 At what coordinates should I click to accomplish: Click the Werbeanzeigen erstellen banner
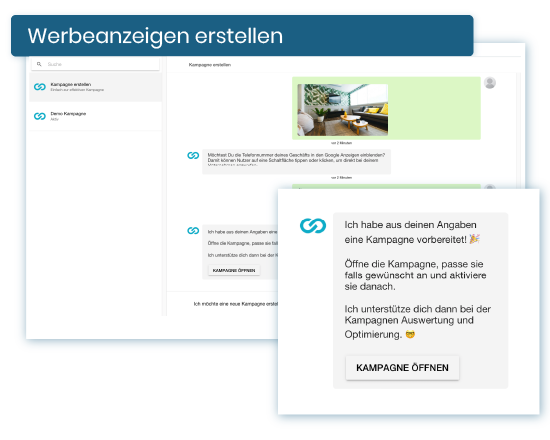click(x=242, y=35)
